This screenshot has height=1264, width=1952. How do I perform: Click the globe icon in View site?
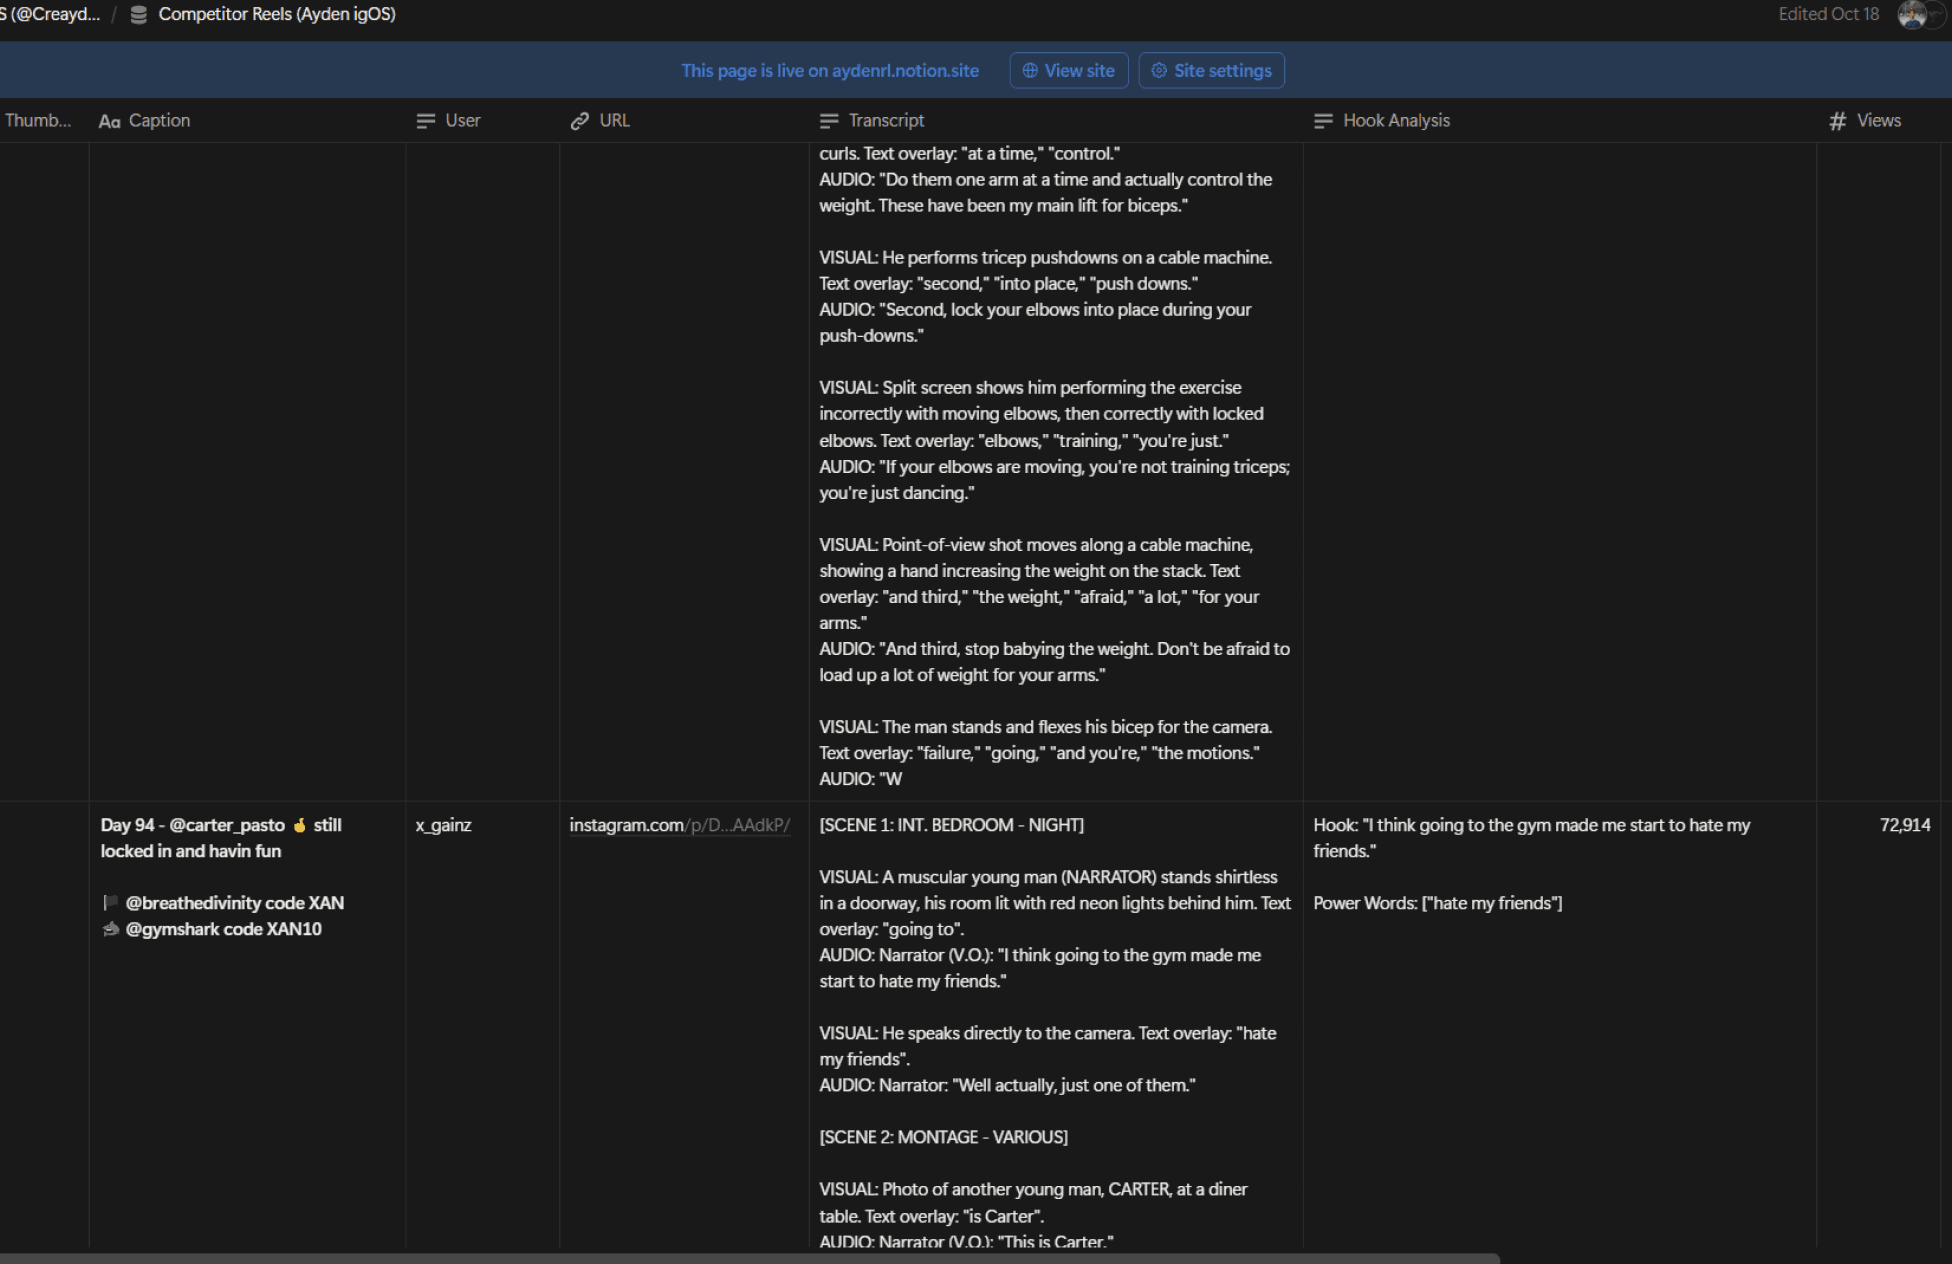[1029, 71]
